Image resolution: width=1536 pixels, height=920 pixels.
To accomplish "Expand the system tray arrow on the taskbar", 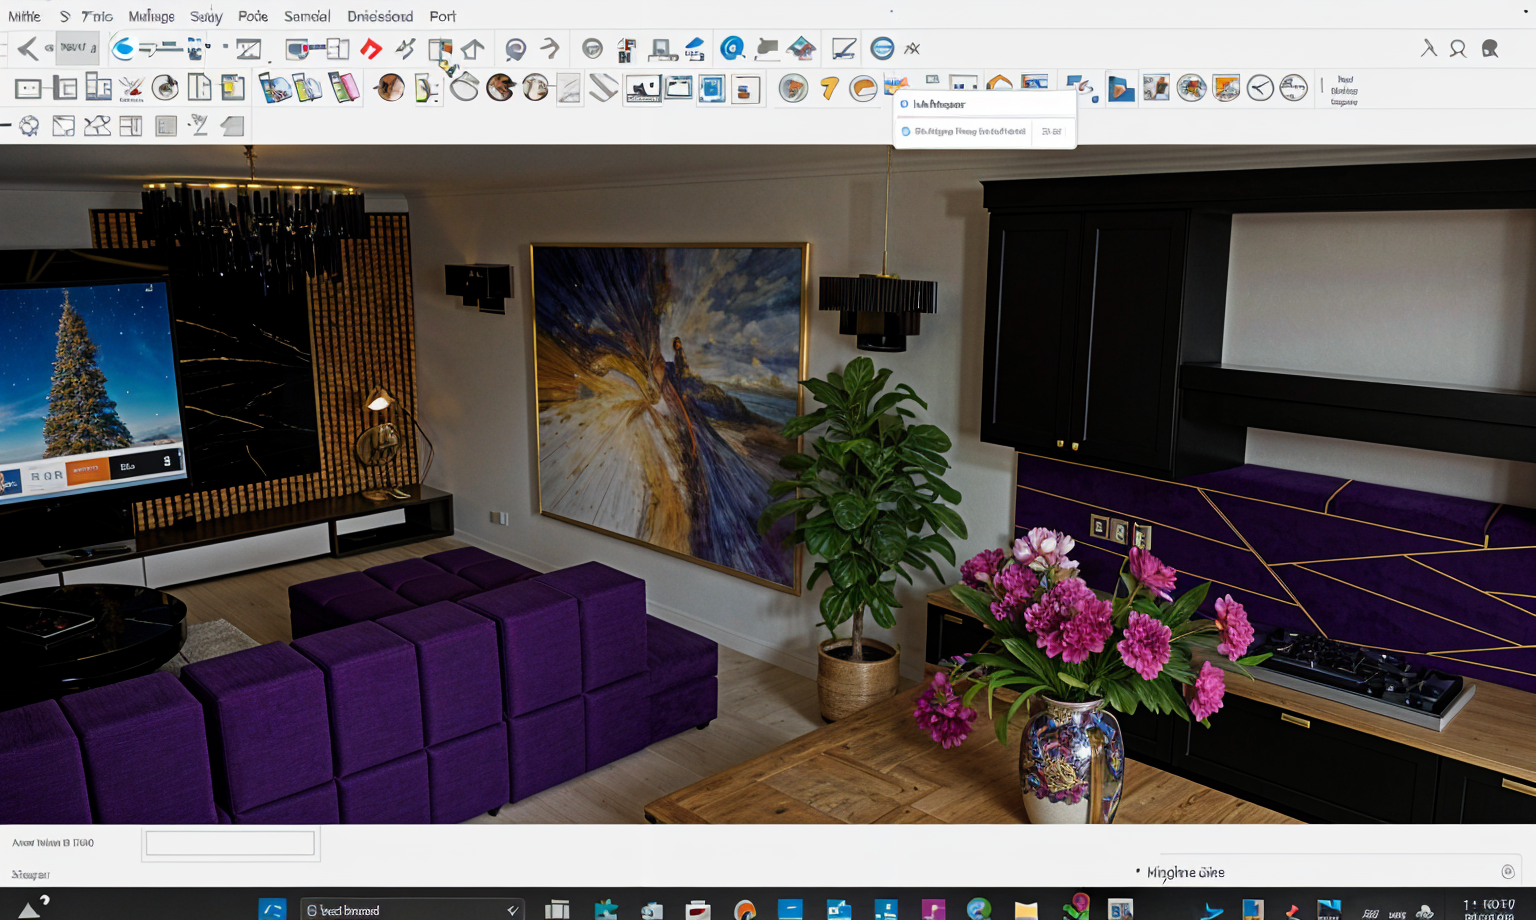I will point(29,909).
